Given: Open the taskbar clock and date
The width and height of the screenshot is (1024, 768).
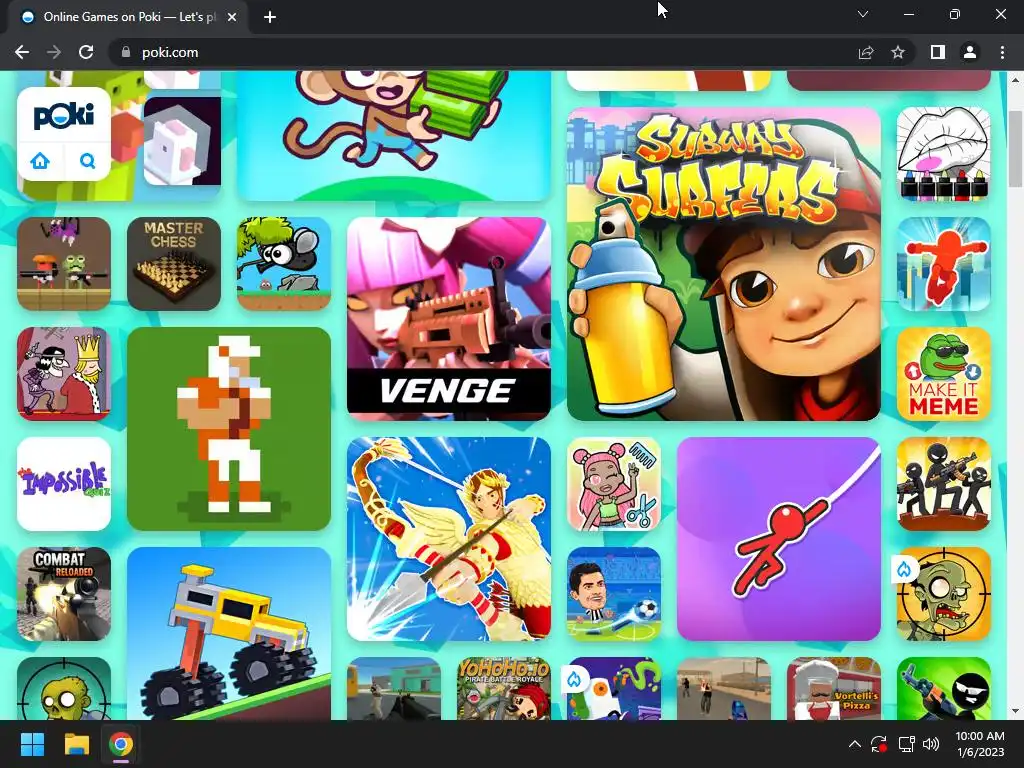Looking at the screenshot, I should click(980, 744).
